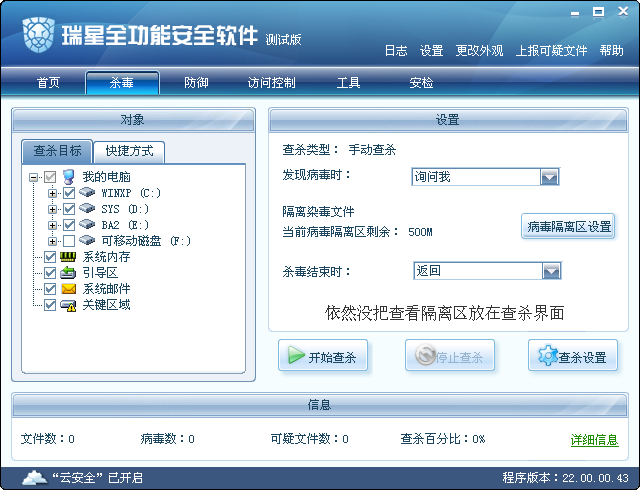Image resolution: width=640 pixels, height=490 pixels.
Task: Open the 查杀设置 button
Action: (573, 355)
